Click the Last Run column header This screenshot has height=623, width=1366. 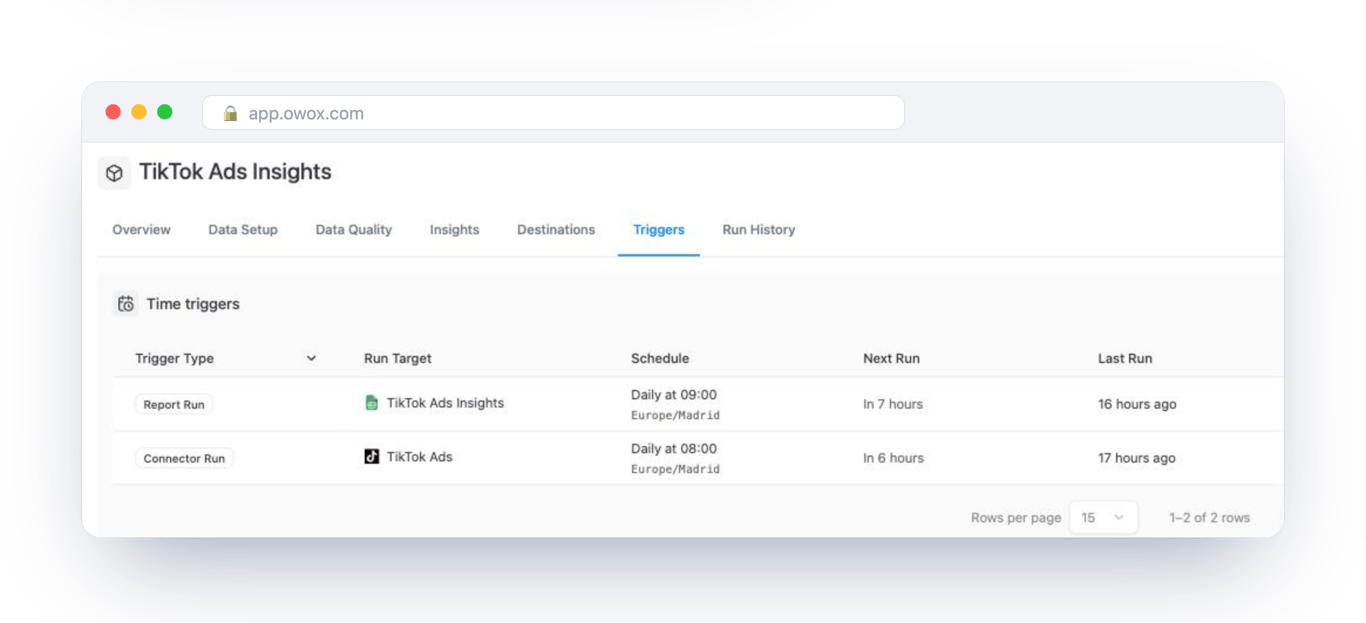coord(1125,358)
